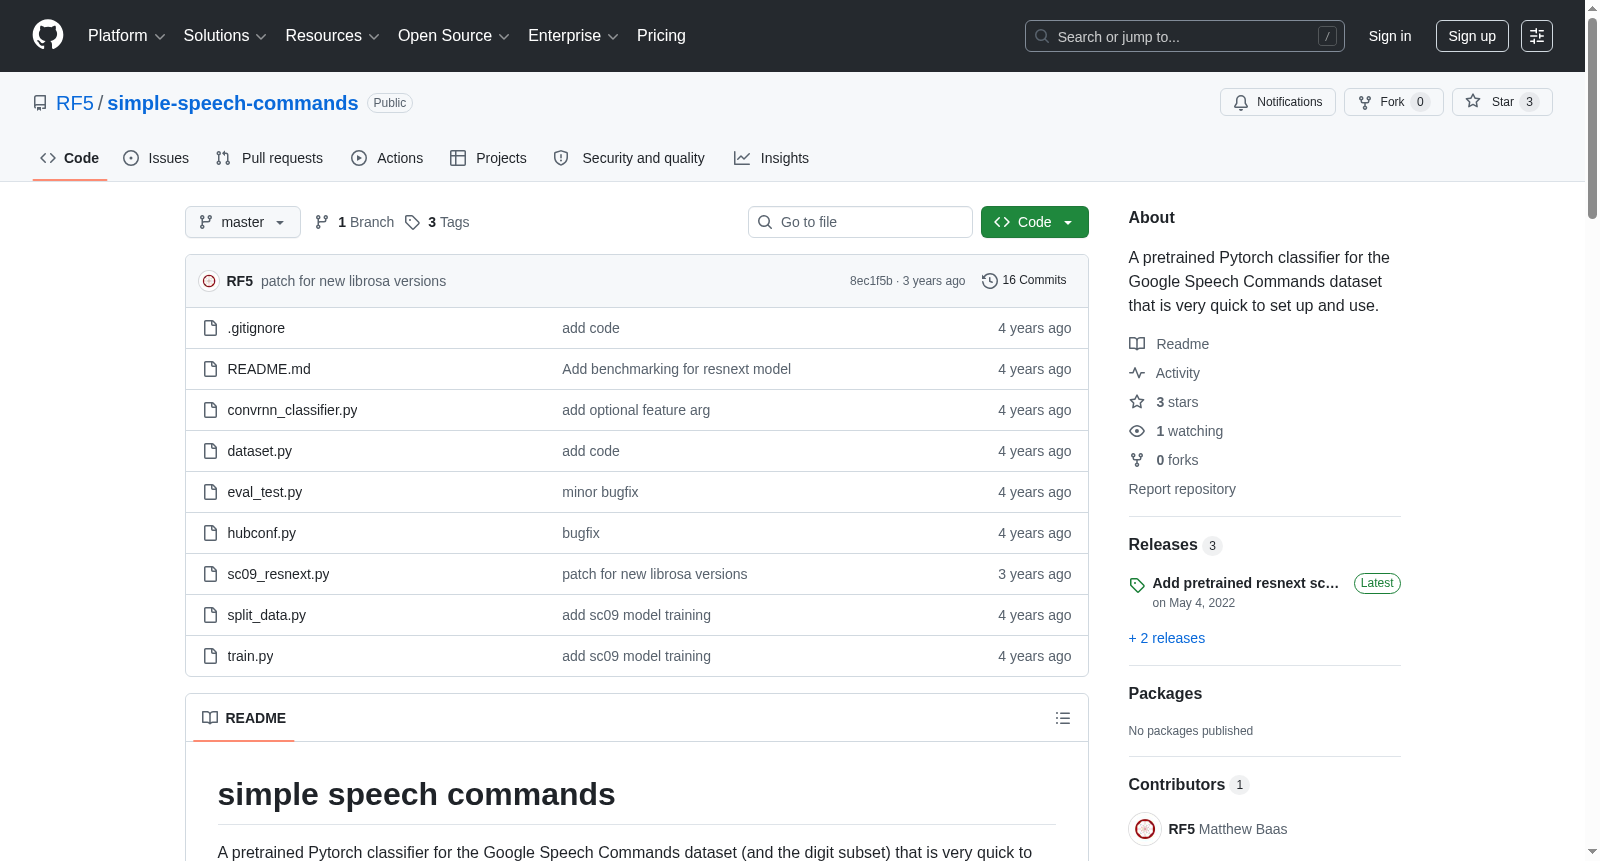1600x861 pixels.
Task: Open the GitHub homepage logo
Action: pos(48,35)
